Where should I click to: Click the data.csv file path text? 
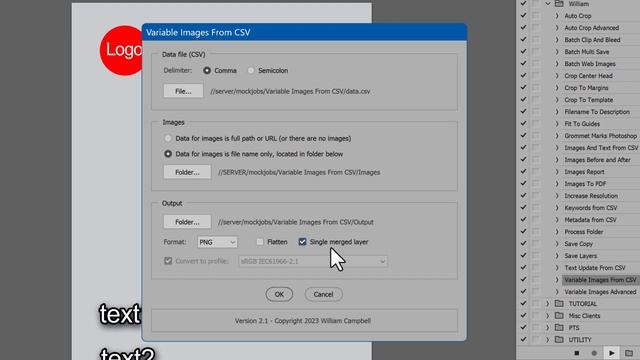click(x=290, y=91)
